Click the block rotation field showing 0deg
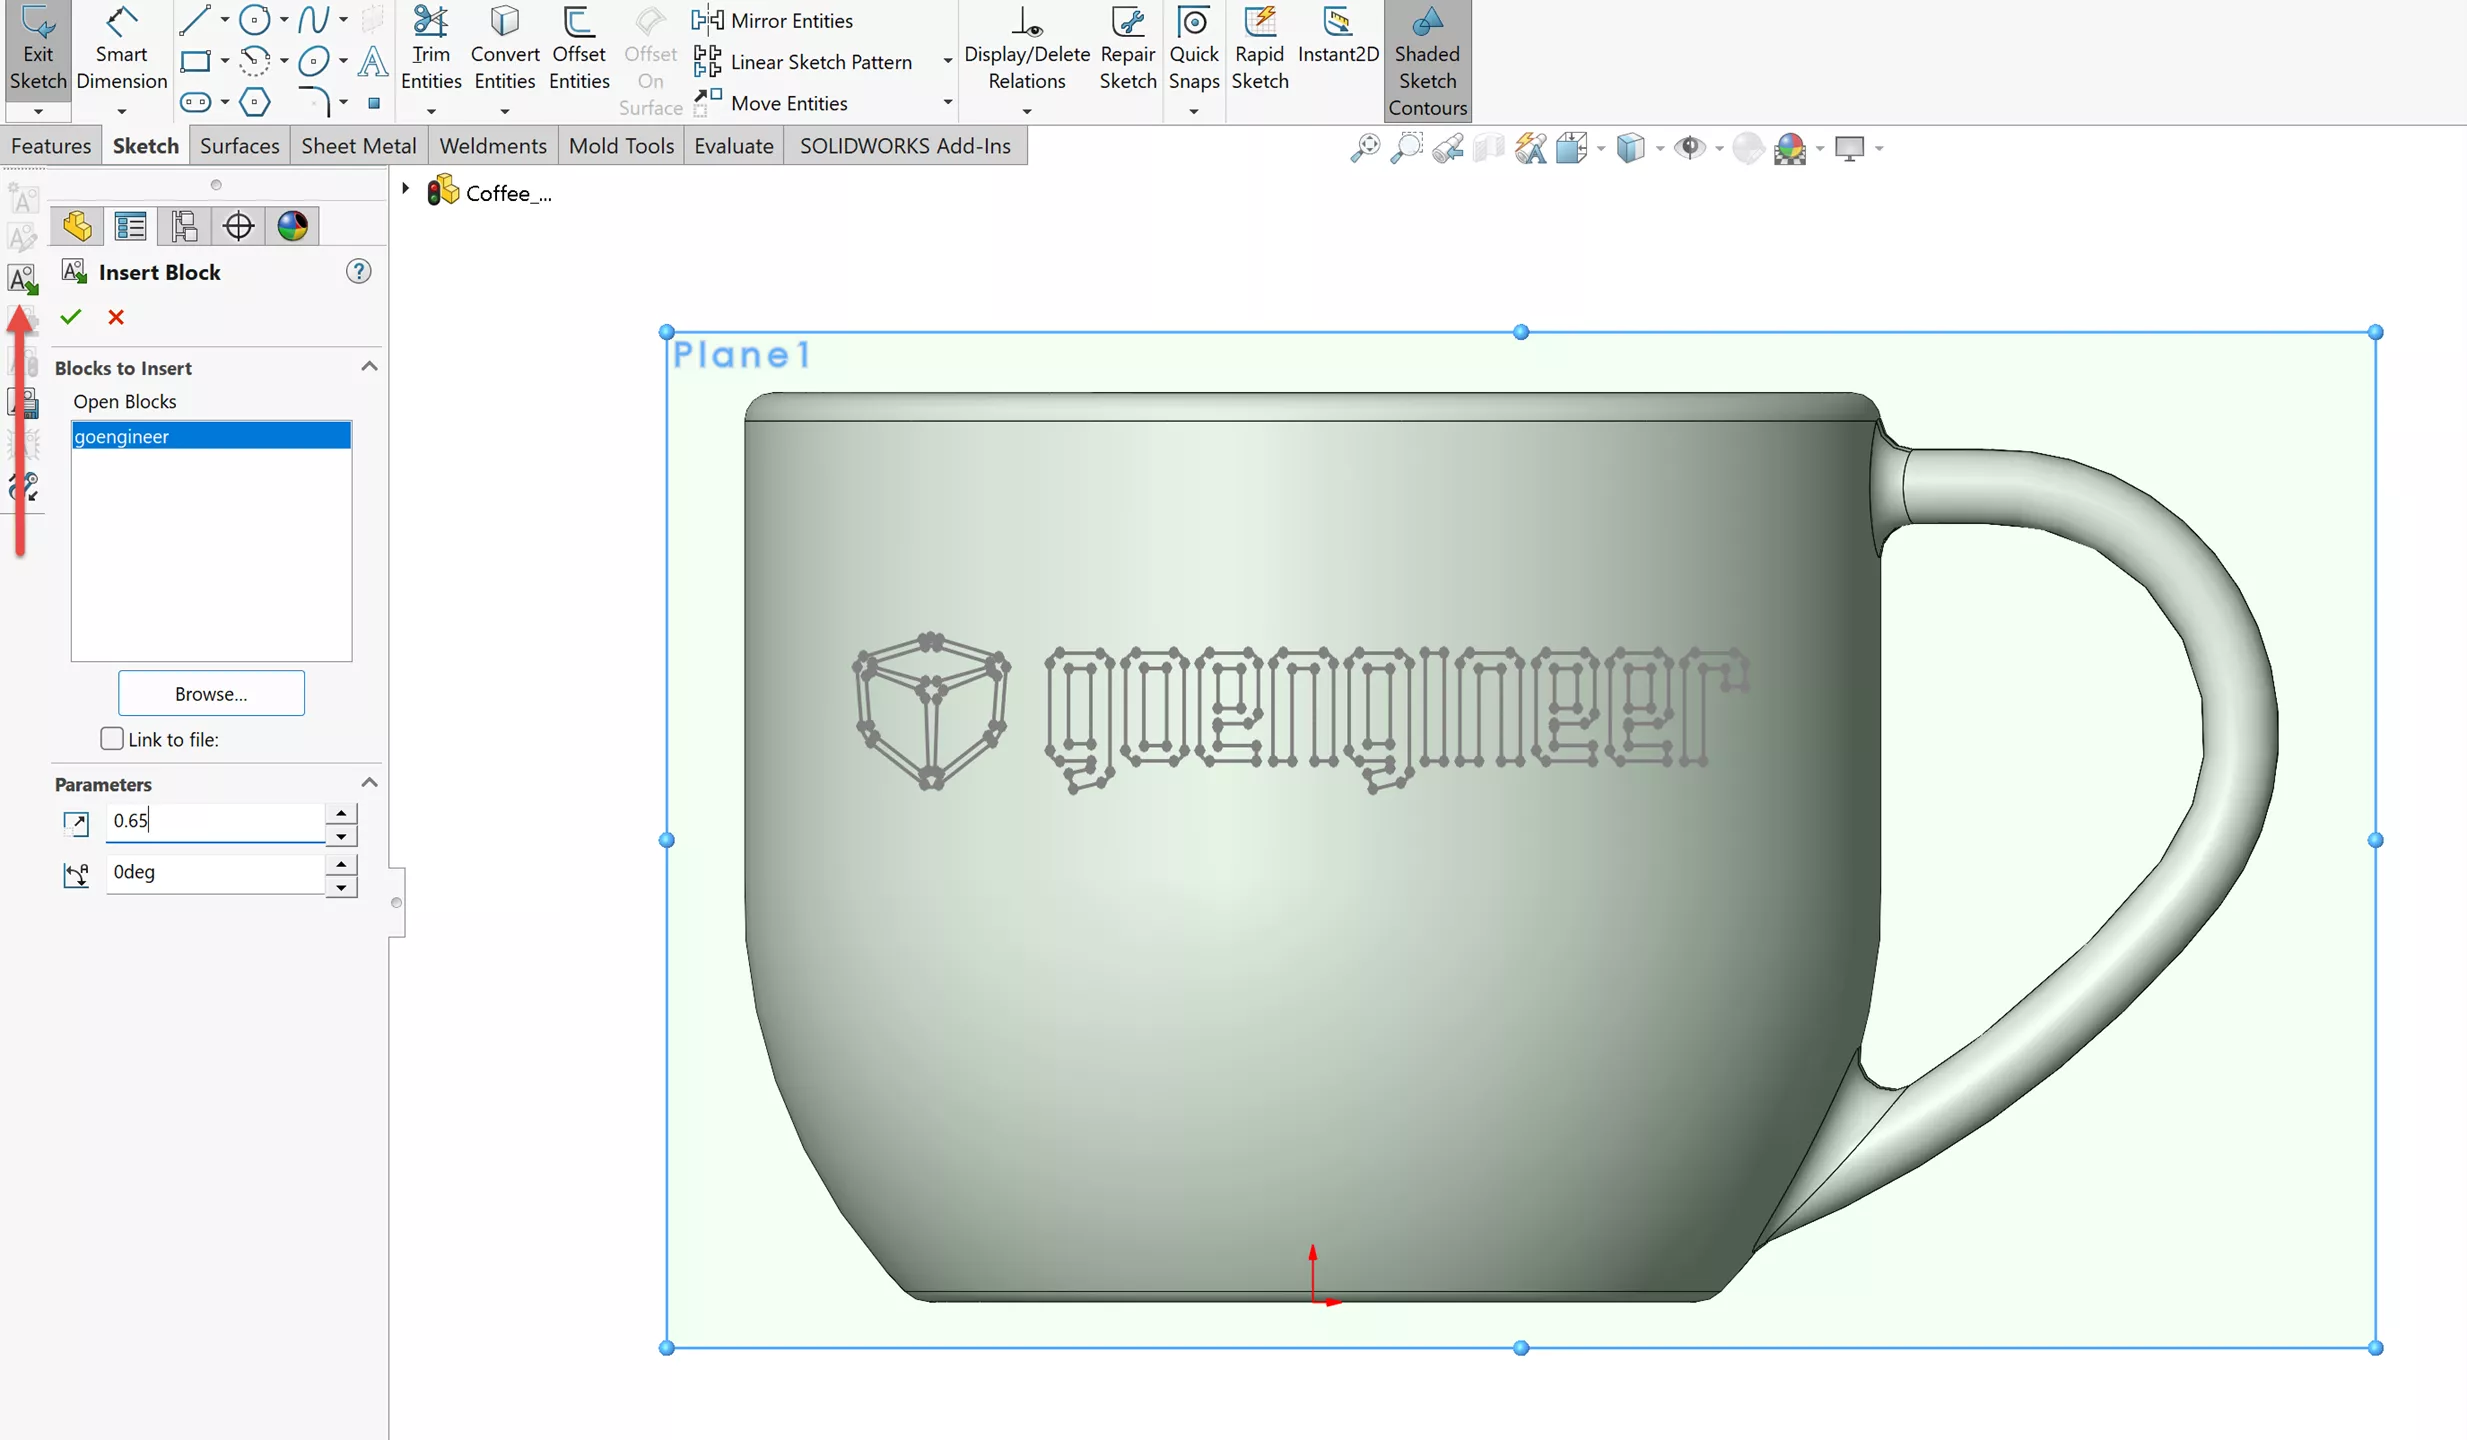Image resolution: width=2467 pixels, height=1440 pixels. [215, 873]
